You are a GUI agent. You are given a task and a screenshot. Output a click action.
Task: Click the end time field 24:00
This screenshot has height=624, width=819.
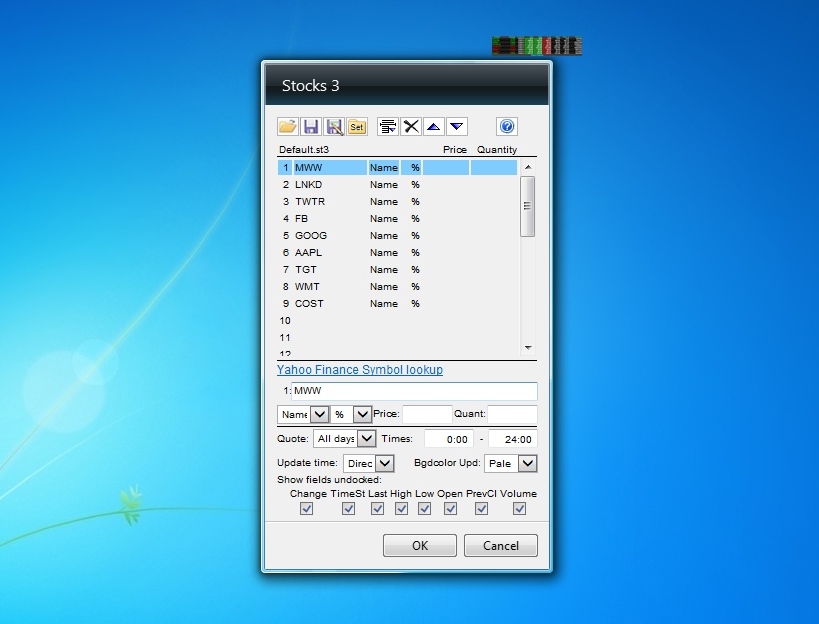512,439
